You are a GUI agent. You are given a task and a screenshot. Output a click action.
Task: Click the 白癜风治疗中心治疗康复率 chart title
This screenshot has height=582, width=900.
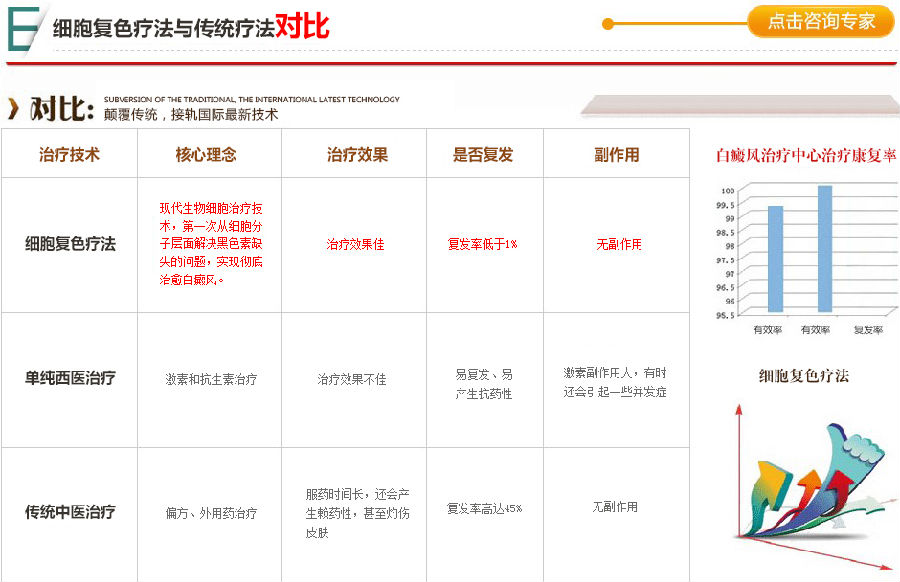pyautogui.click(x=806, y=156)
